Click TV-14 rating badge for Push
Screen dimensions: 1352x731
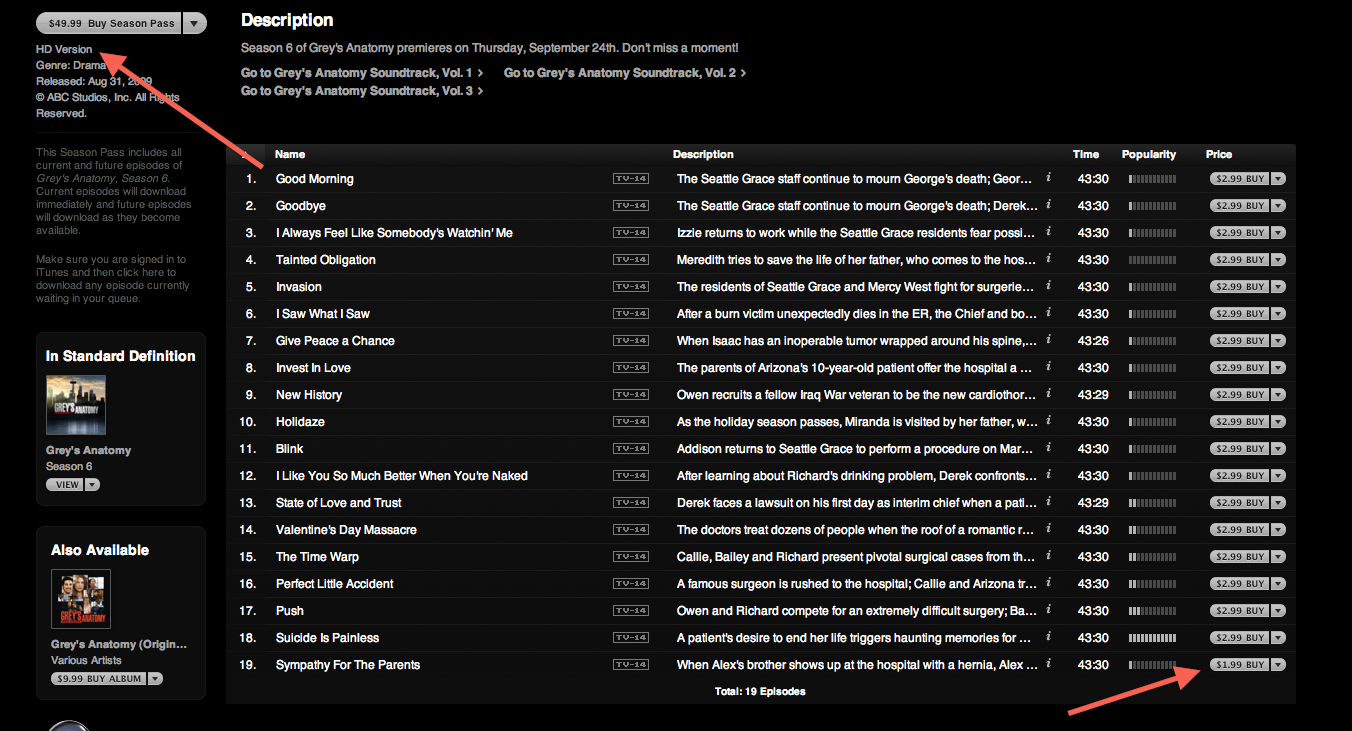(631, 611)
